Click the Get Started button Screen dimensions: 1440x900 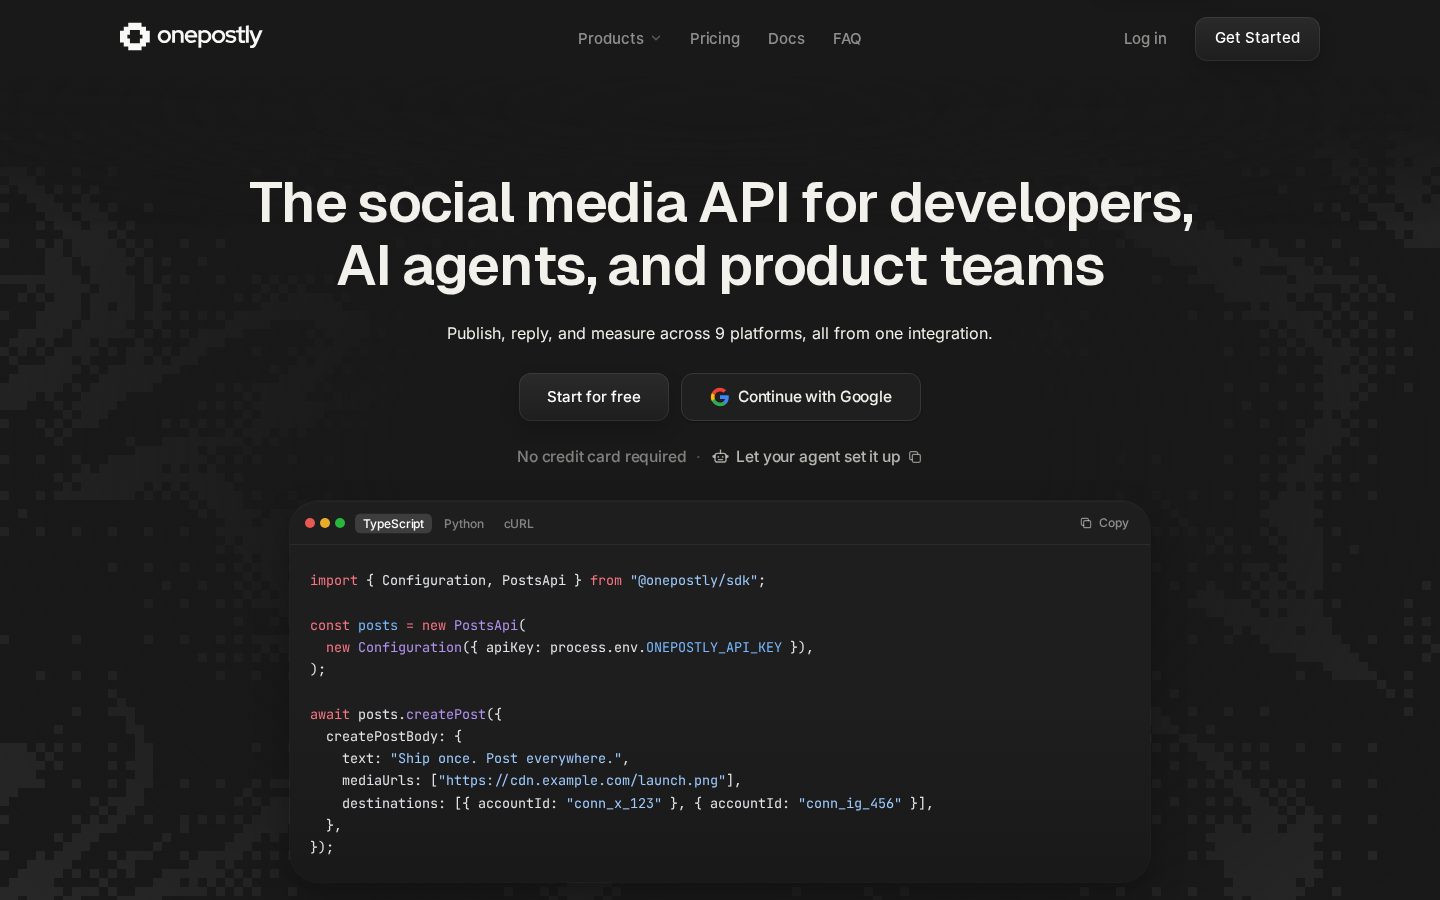click(x=1257, y=38)
